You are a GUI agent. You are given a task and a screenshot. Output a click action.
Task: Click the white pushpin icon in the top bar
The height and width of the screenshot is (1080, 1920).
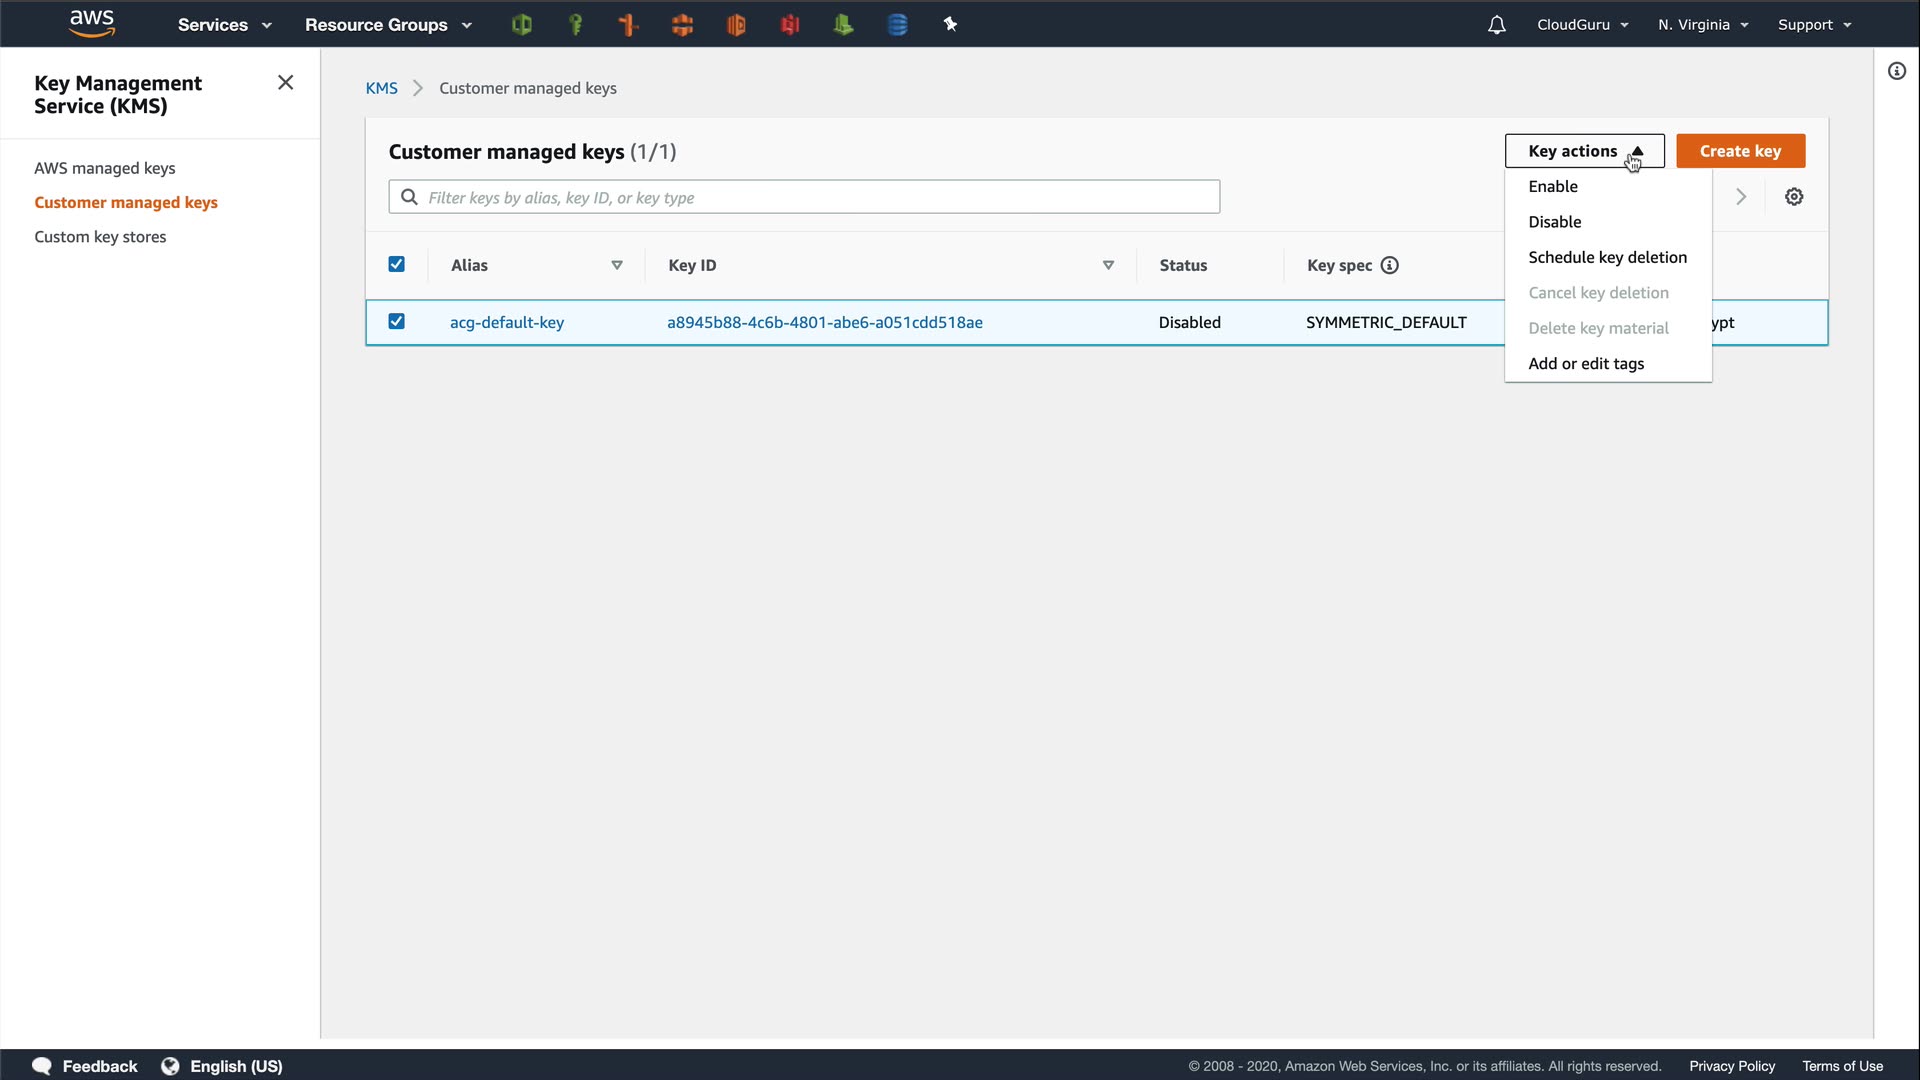pos(950,25)
